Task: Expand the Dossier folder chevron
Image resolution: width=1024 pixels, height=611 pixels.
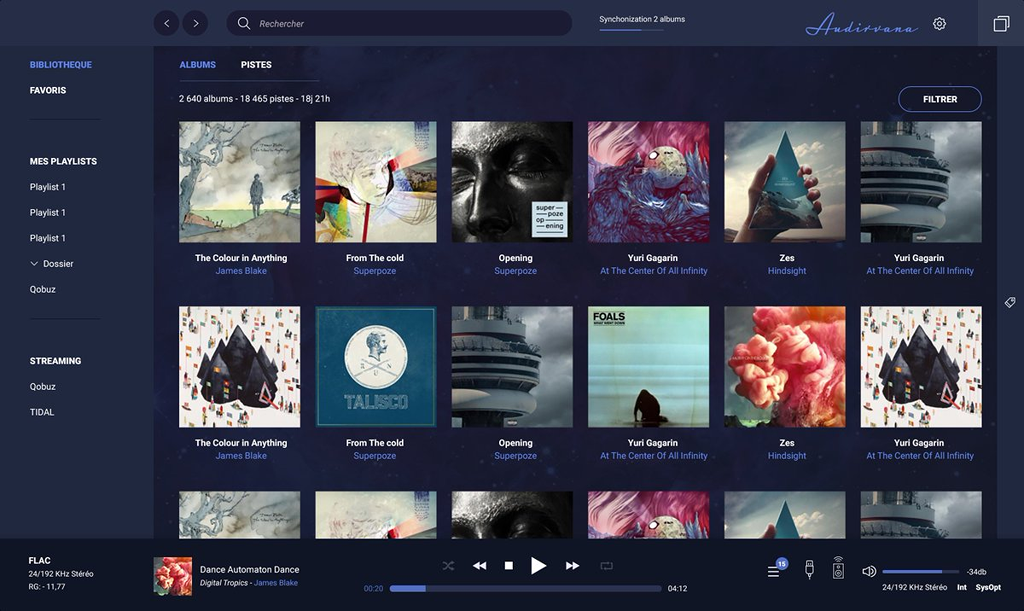Action: click(x=34, y=264)
